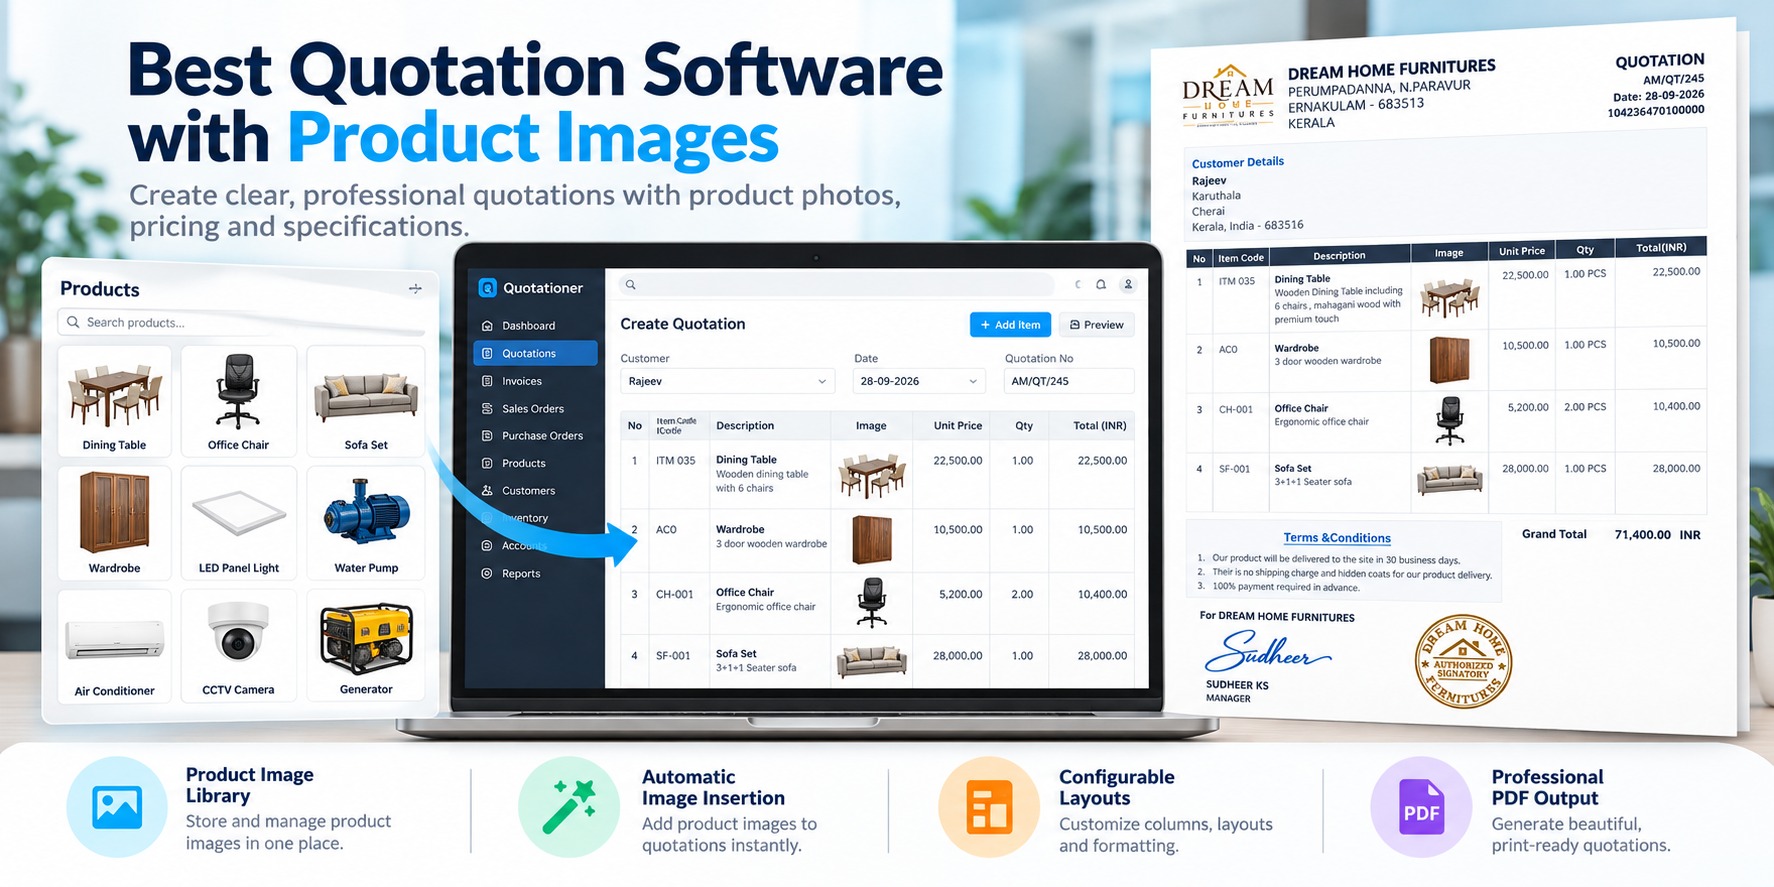Viewport: 1774px width, 887px height.
Task: Select the Generator product card
Action: point(366,646)
